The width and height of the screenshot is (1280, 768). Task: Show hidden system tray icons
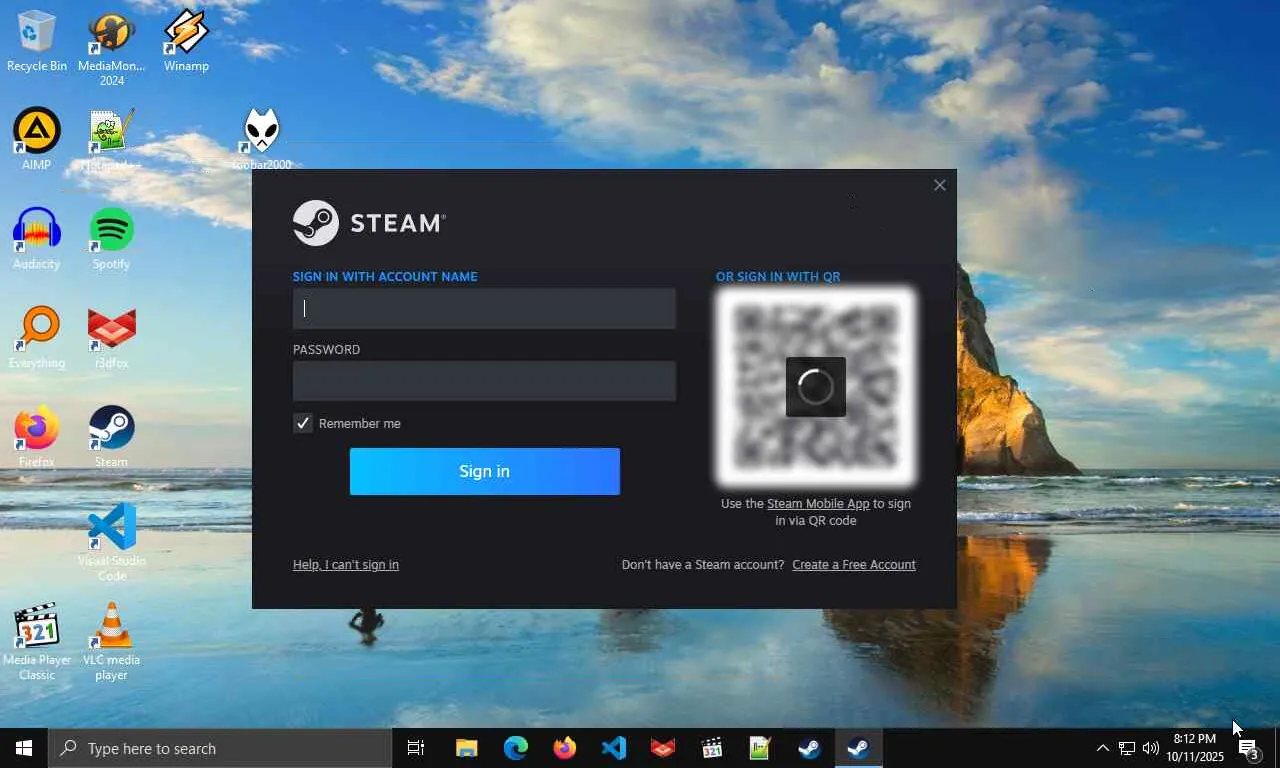click(1102, 748)
